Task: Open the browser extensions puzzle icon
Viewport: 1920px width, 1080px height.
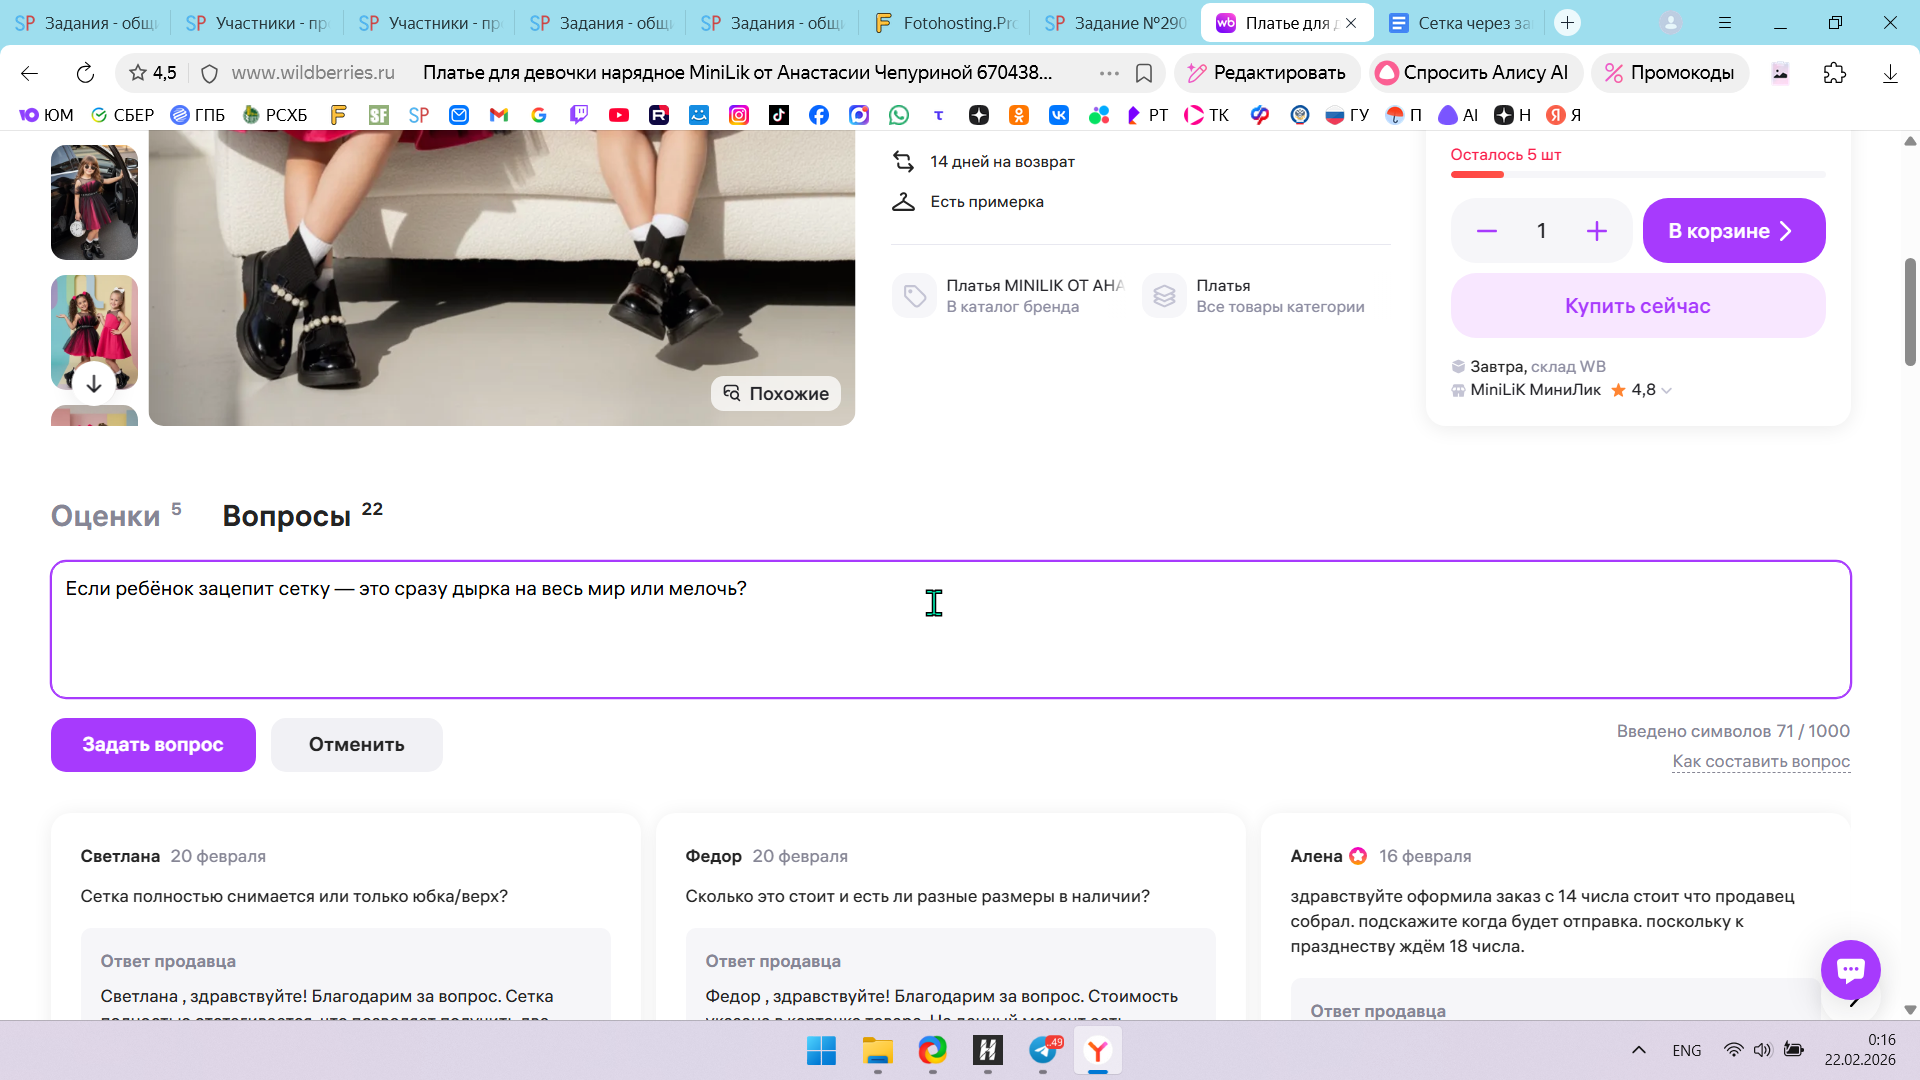Action: (x=1834, y=73)
